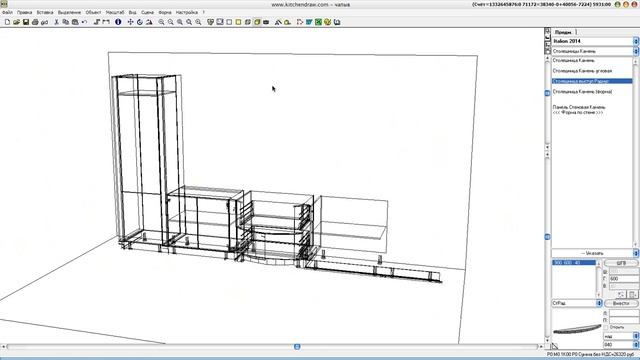Click the Copy icon in toolbar
Viewport: 640px width, 360px height.
point(66,22)
